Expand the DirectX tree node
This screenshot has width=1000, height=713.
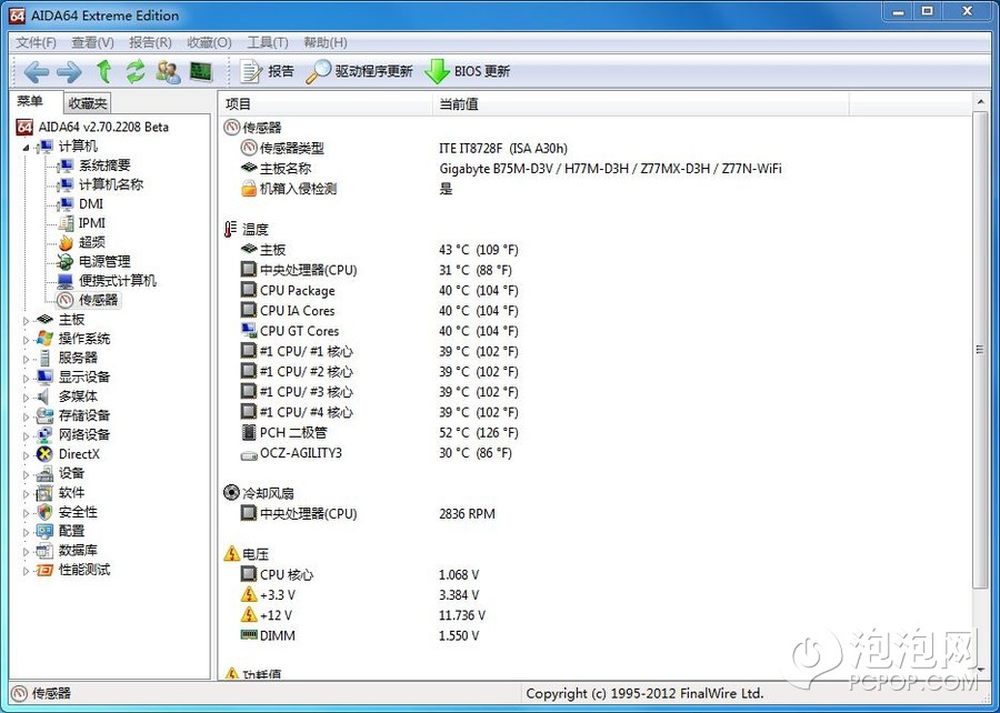pyautogui.click(x=26, y=455)
